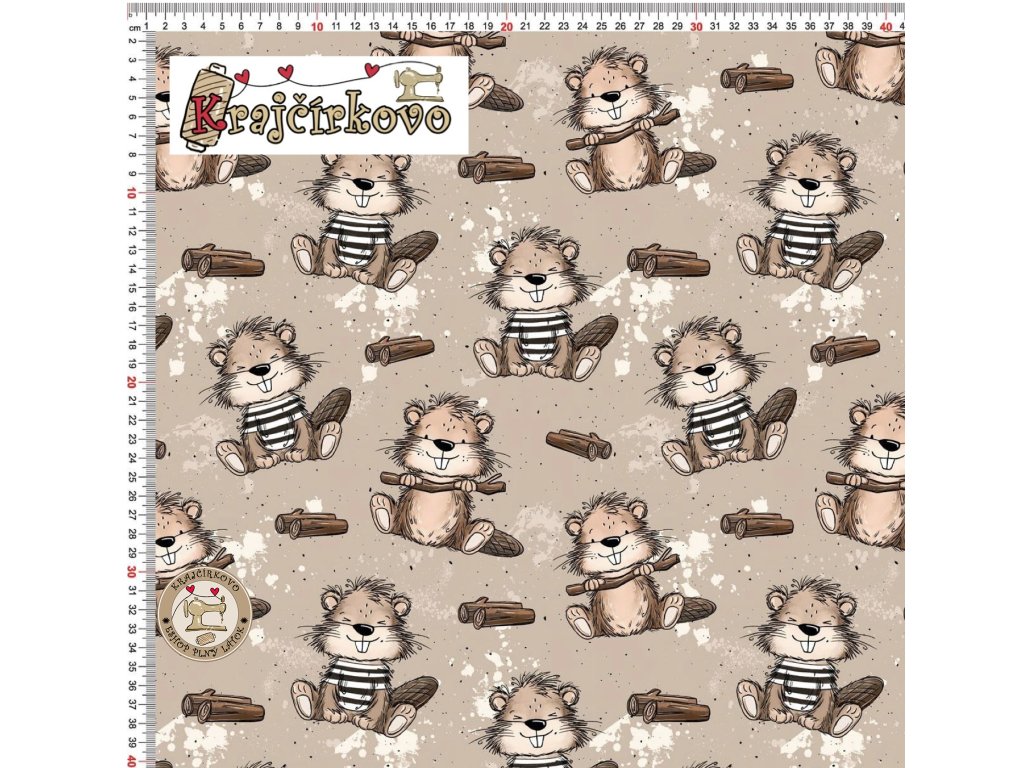The height and width of the screenshot is (768, 1024).
Task: Click the red 20 on the top ruler
Action: click(x=507, y=27)
